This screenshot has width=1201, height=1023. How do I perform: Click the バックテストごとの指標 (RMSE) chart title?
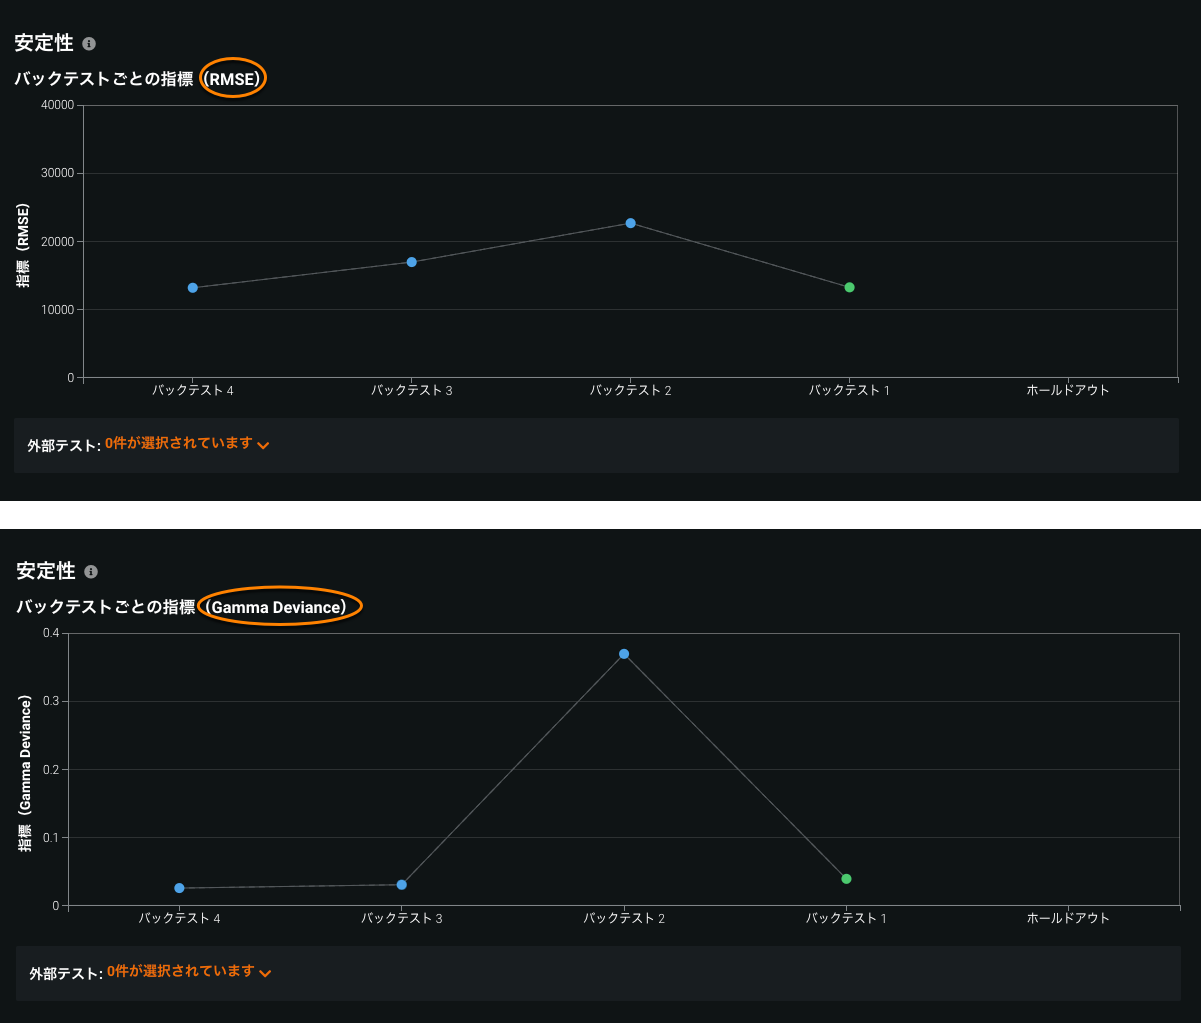tap(140, 78)
